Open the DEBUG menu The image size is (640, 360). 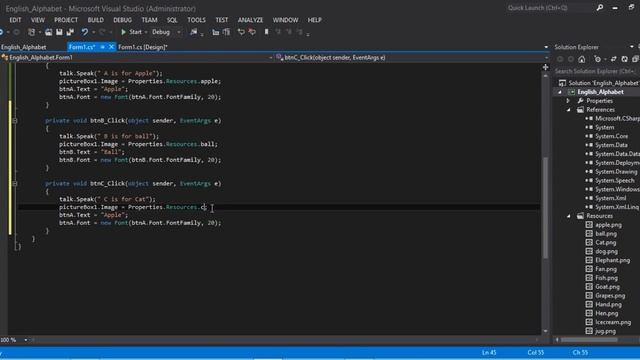[122, 20]
